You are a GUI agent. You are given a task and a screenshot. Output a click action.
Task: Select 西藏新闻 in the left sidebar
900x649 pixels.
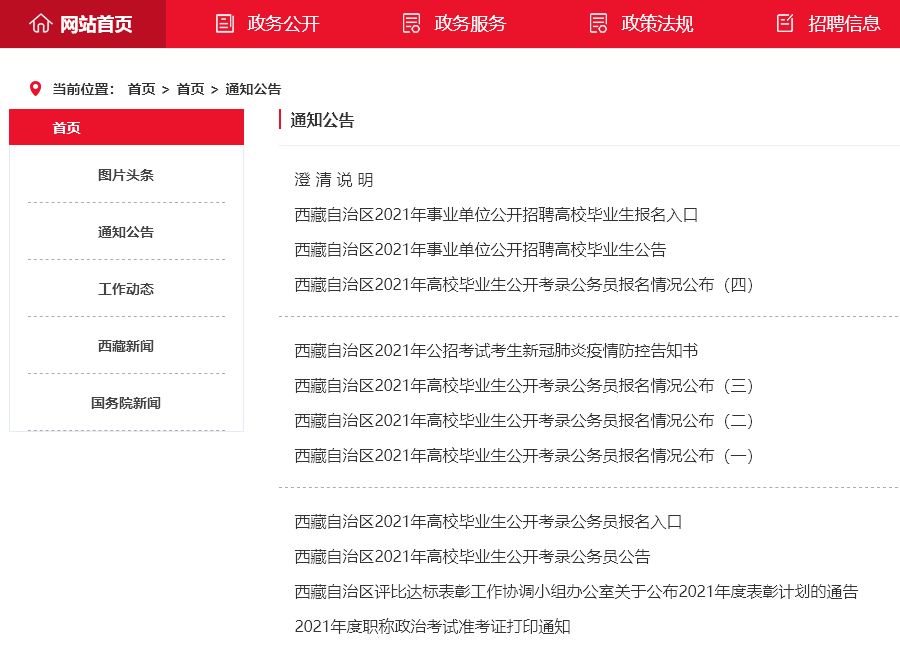pyautogui.click(x=126, y=346)
